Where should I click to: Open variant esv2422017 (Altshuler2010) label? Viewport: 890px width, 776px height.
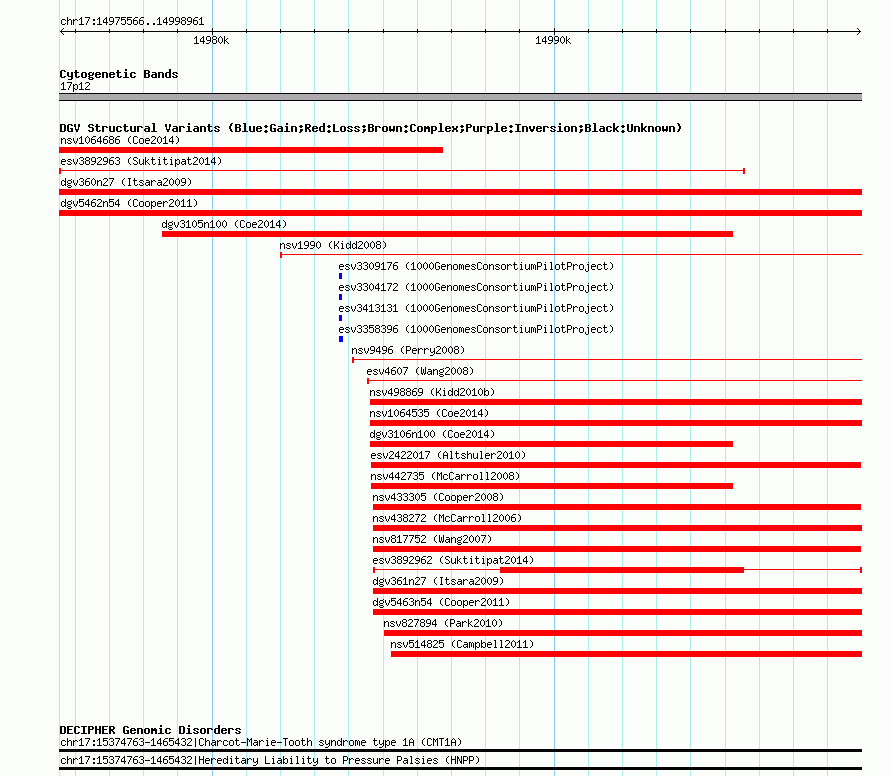tap(448, 455)
